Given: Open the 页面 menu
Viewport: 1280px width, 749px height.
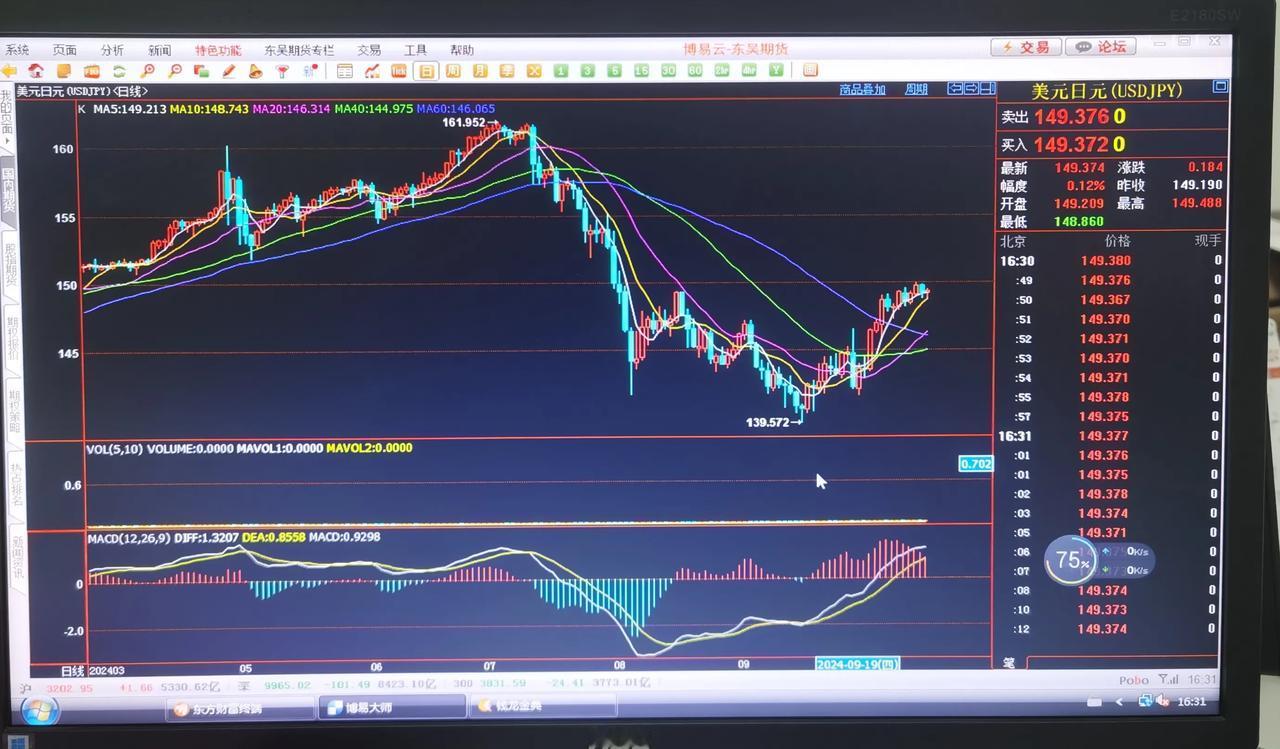Looking at the screenshot, I should point(65,50).
